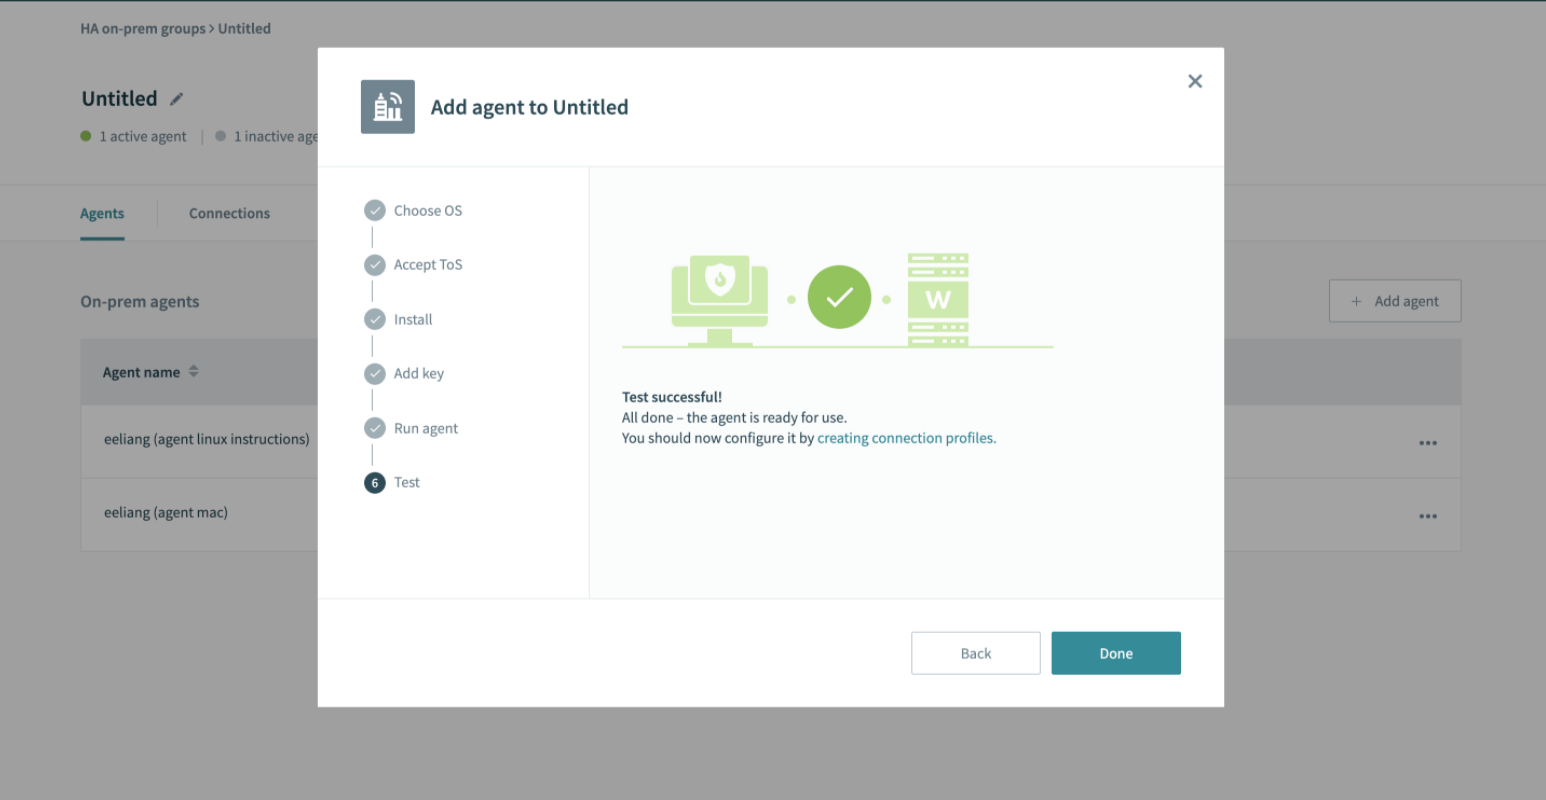This screenshot has width=1546, height=800.
Task: Click pencil icon to rename Untitled
Action: coord(177,99)
